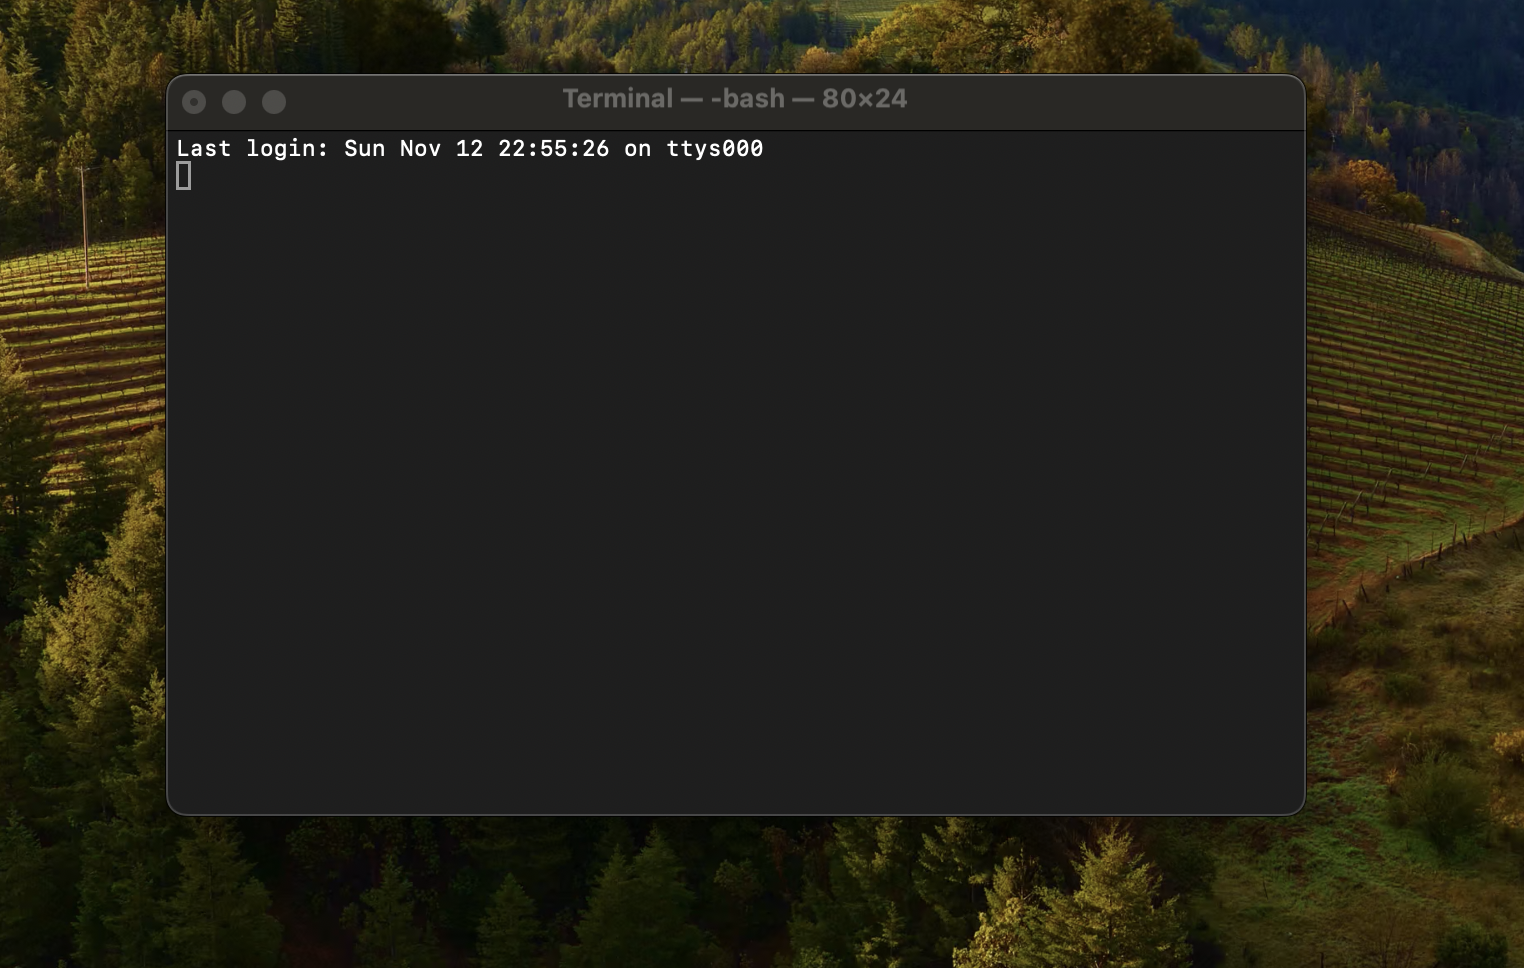The width and height of the screenshot is (1524, 968).
Task: Click the '80×24' size indicator text
Action: (862, 98)
